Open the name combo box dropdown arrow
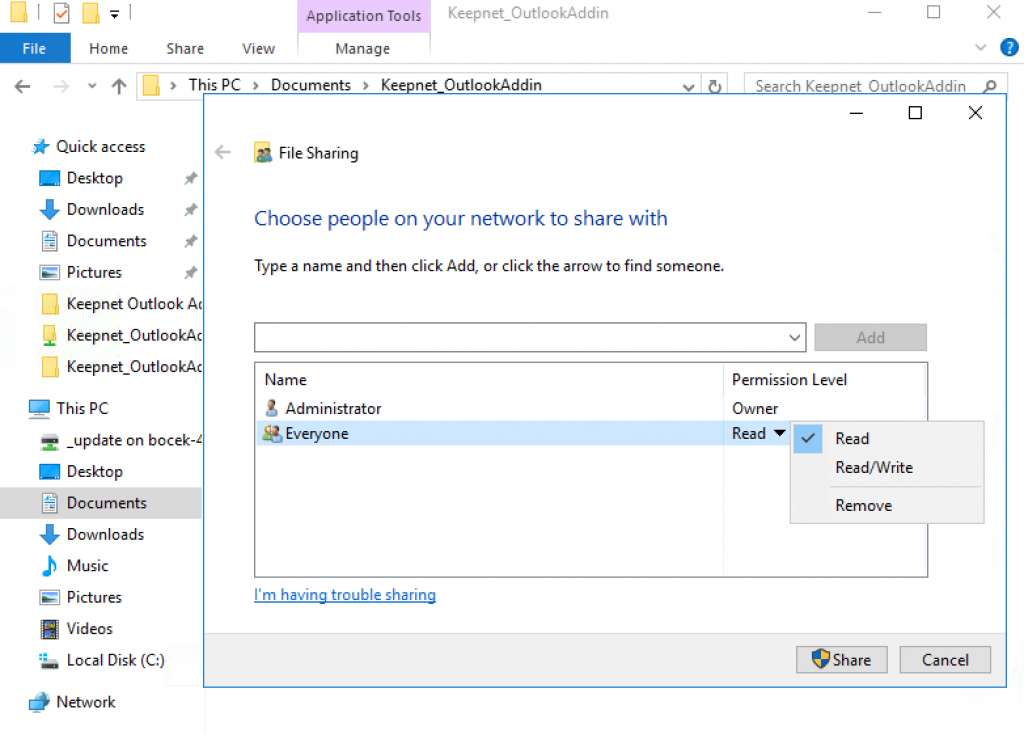Viewport: 1024px width, 735px height. (x=794, y=338)
